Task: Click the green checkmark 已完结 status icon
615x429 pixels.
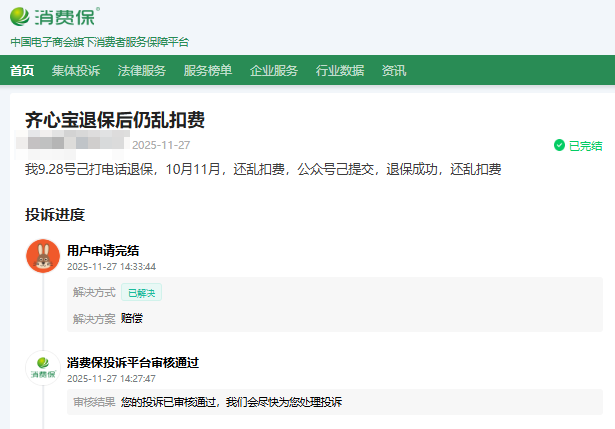Action: tap(560, 145)
